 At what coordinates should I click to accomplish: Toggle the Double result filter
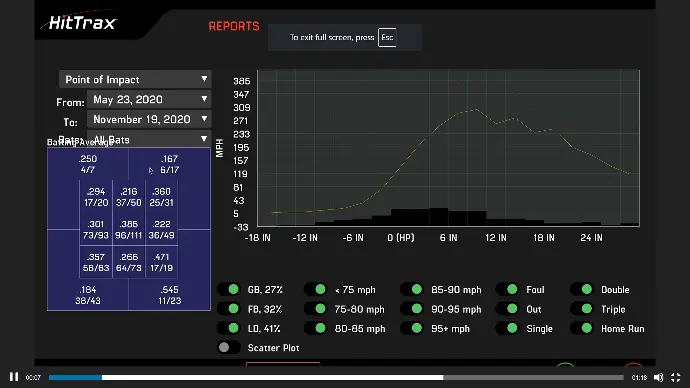point(582,289)
